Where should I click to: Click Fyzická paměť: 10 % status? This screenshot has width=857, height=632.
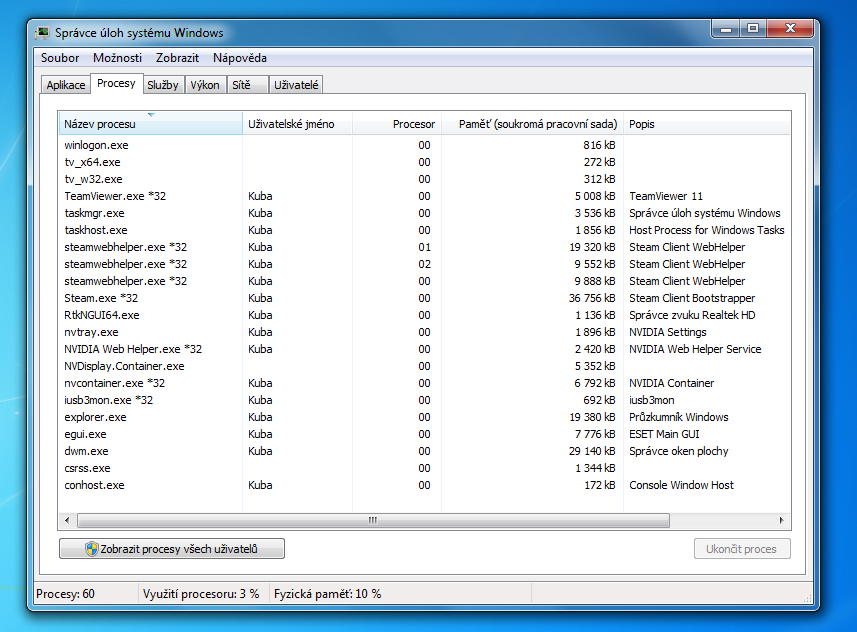coord(327,594)
